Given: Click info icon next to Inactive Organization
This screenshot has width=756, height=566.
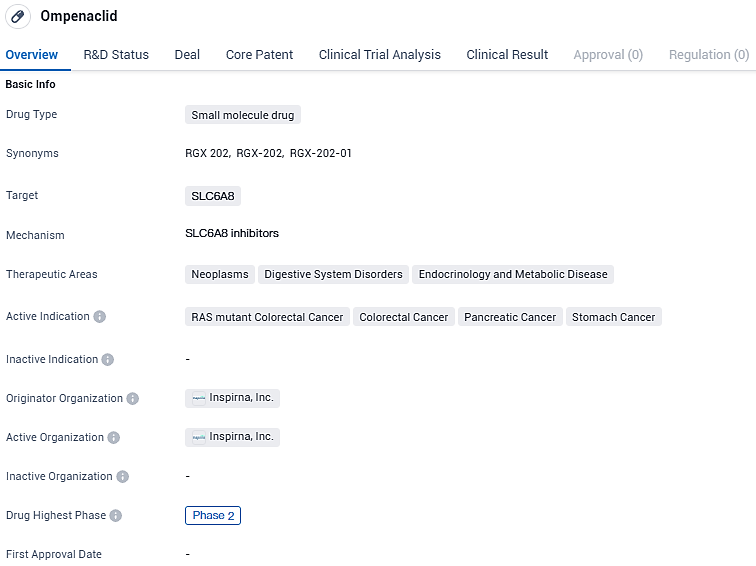Looking at the screenshot, I should (x=123, y=477).
